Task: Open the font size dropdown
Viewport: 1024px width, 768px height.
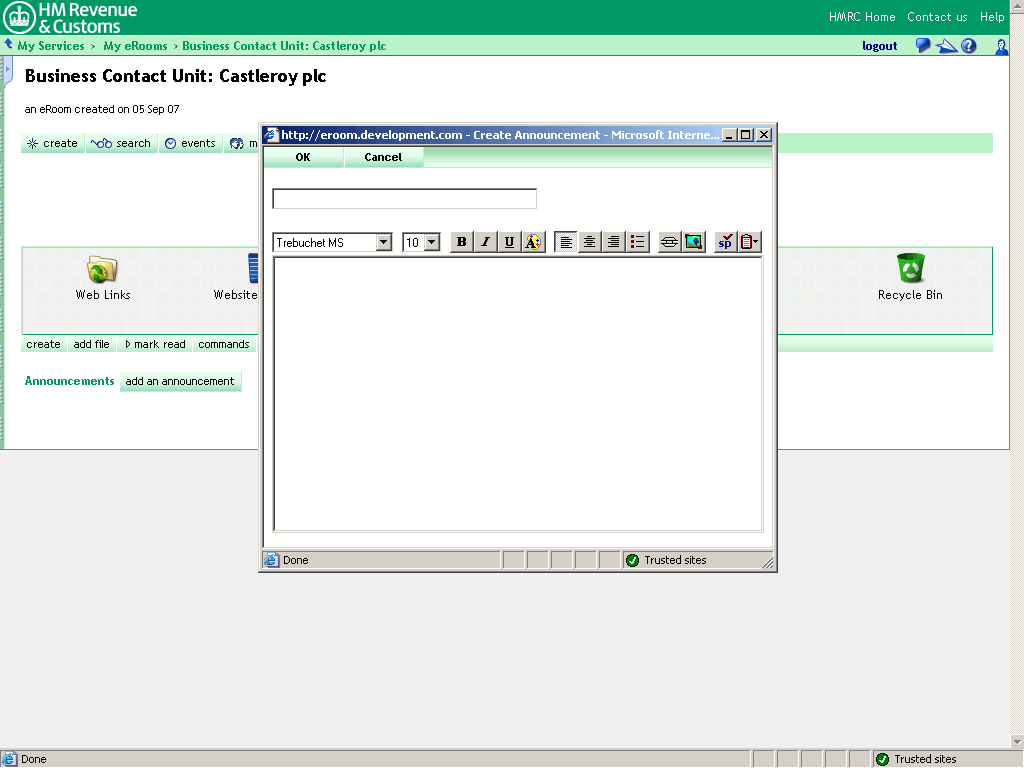Action: 432,241
